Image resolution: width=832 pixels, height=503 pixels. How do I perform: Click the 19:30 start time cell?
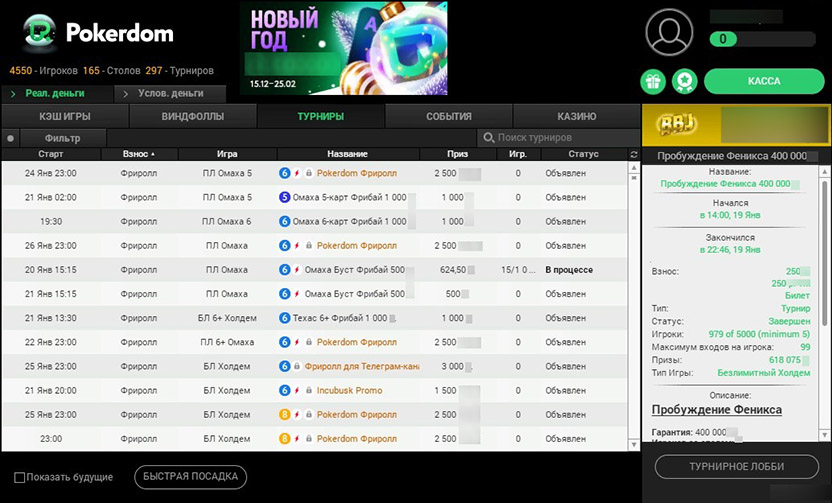[51, 221]
